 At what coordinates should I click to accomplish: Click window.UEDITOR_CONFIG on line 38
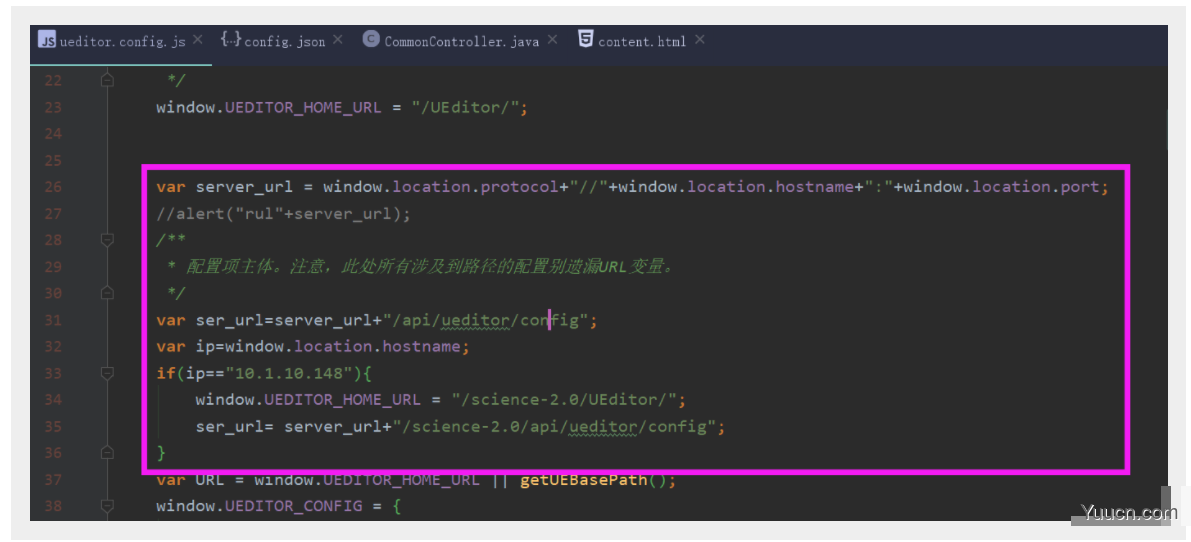point(259,506)
